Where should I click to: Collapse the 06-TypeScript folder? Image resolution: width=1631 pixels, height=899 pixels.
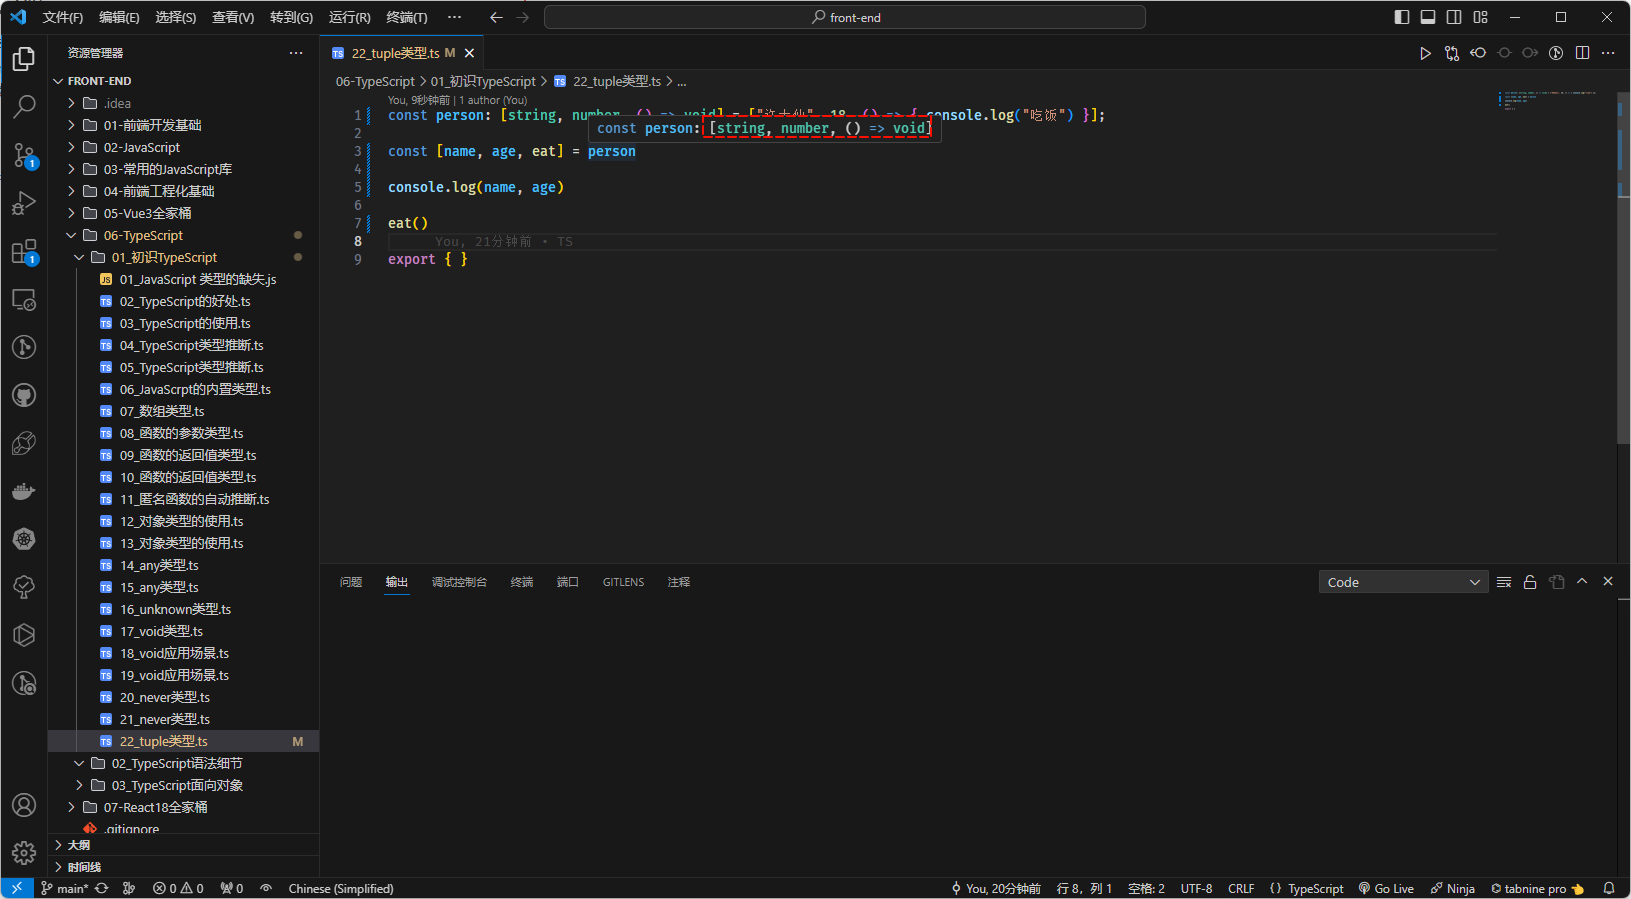(143, 235)
